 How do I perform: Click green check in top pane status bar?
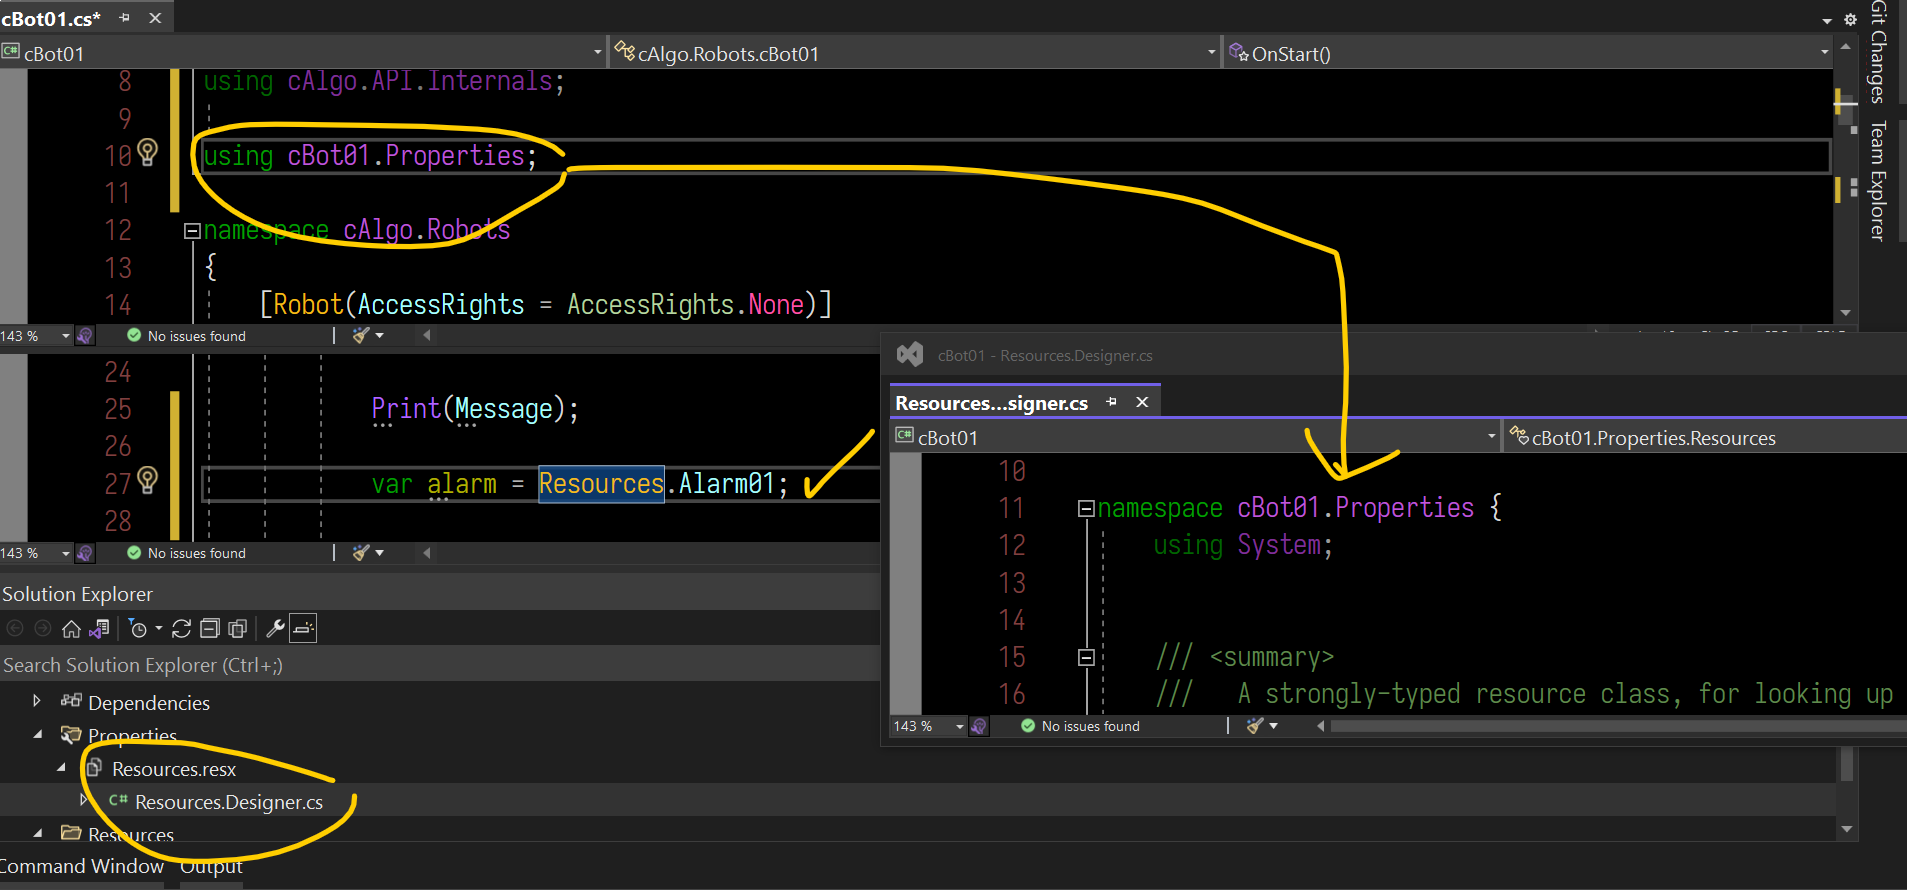(134, 336)
